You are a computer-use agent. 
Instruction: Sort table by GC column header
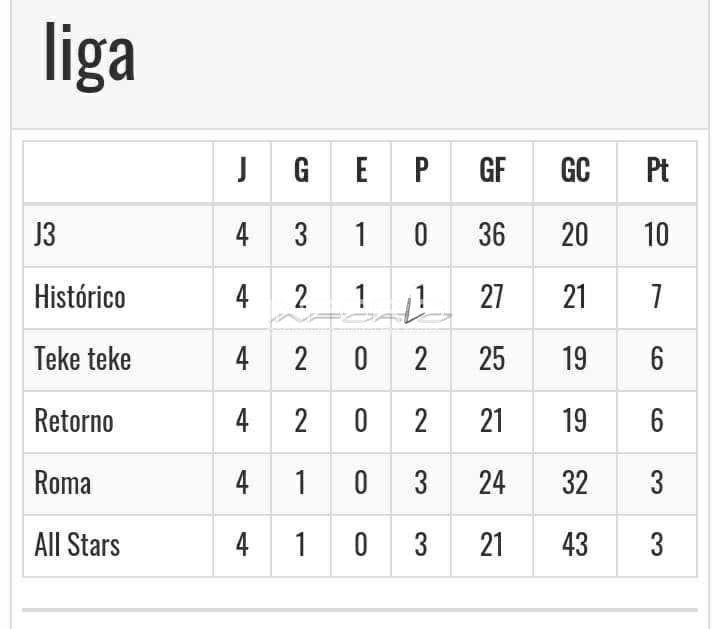pos(574,171)
